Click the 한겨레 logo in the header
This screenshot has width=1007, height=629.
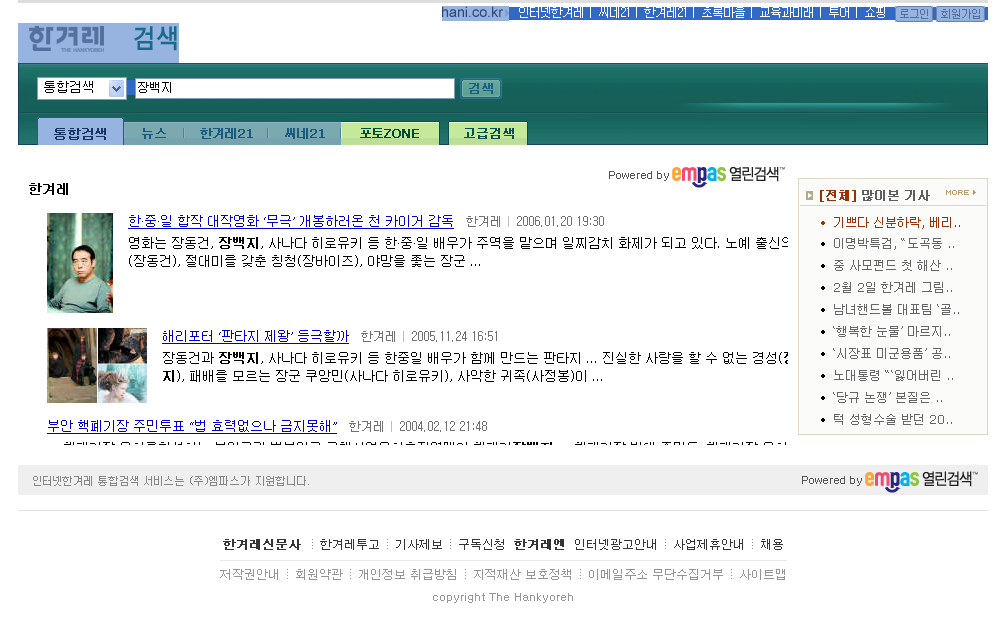coord(66,39)
